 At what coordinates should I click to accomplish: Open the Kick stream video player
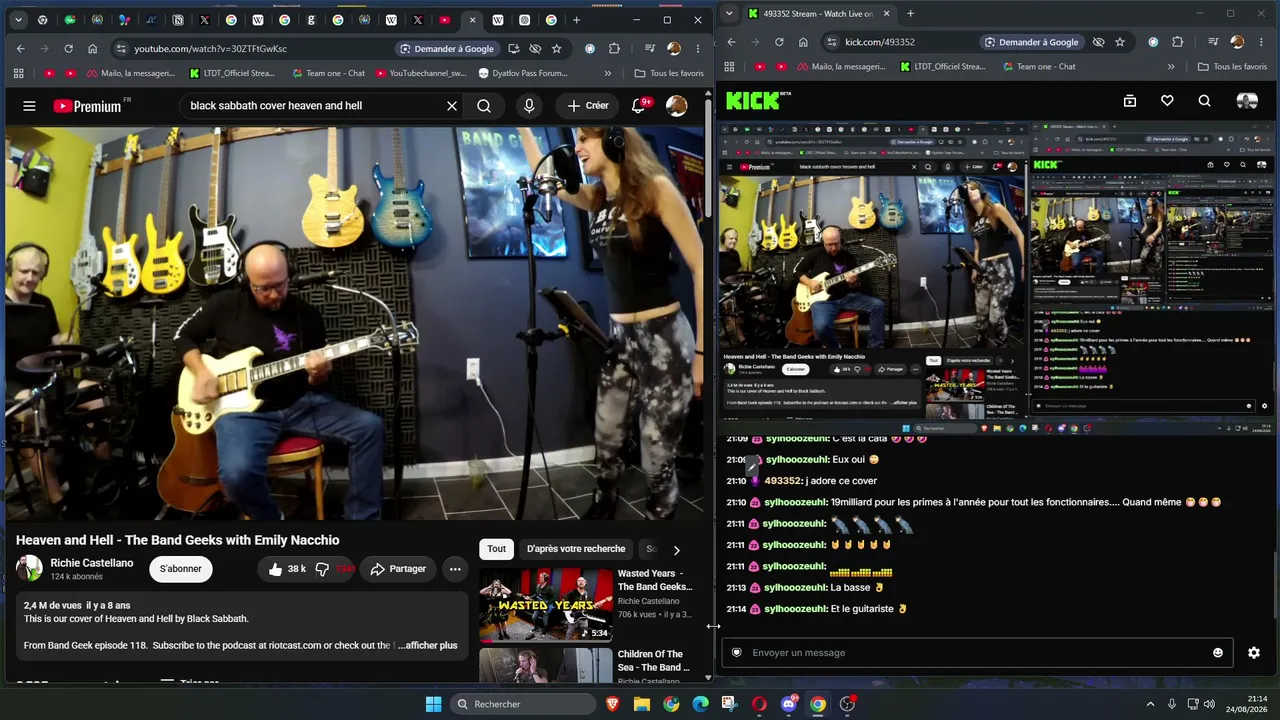click(997, 277)
